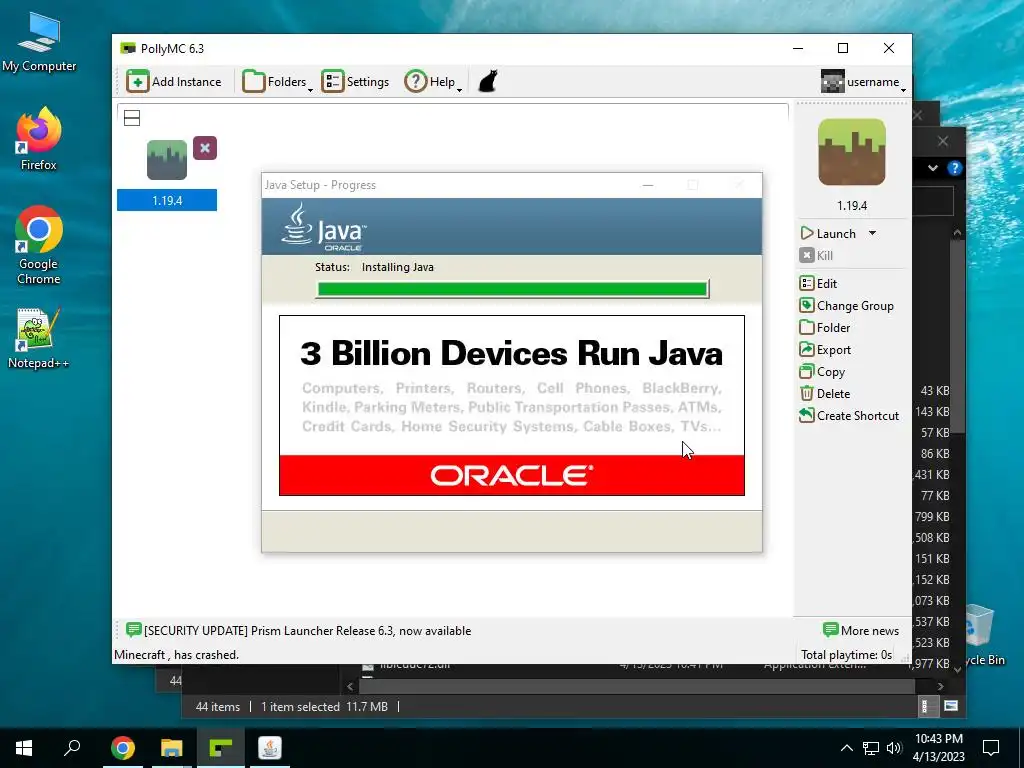The image size is (1024, 768).
Task: Open File Explorer from taskbar
Action: coord(172,748)
